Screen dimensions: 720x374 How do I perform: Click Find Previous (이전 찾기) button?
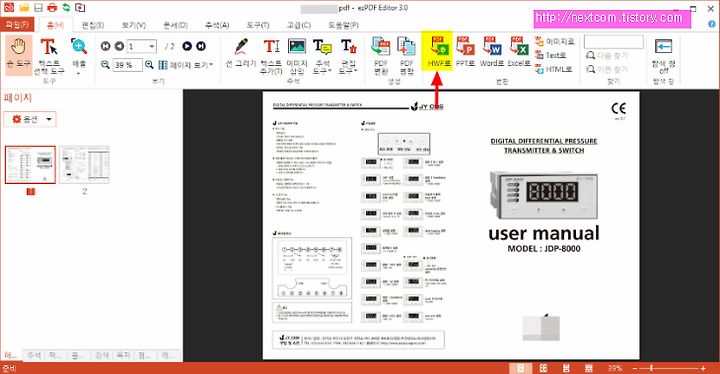(x=607, y=69)
